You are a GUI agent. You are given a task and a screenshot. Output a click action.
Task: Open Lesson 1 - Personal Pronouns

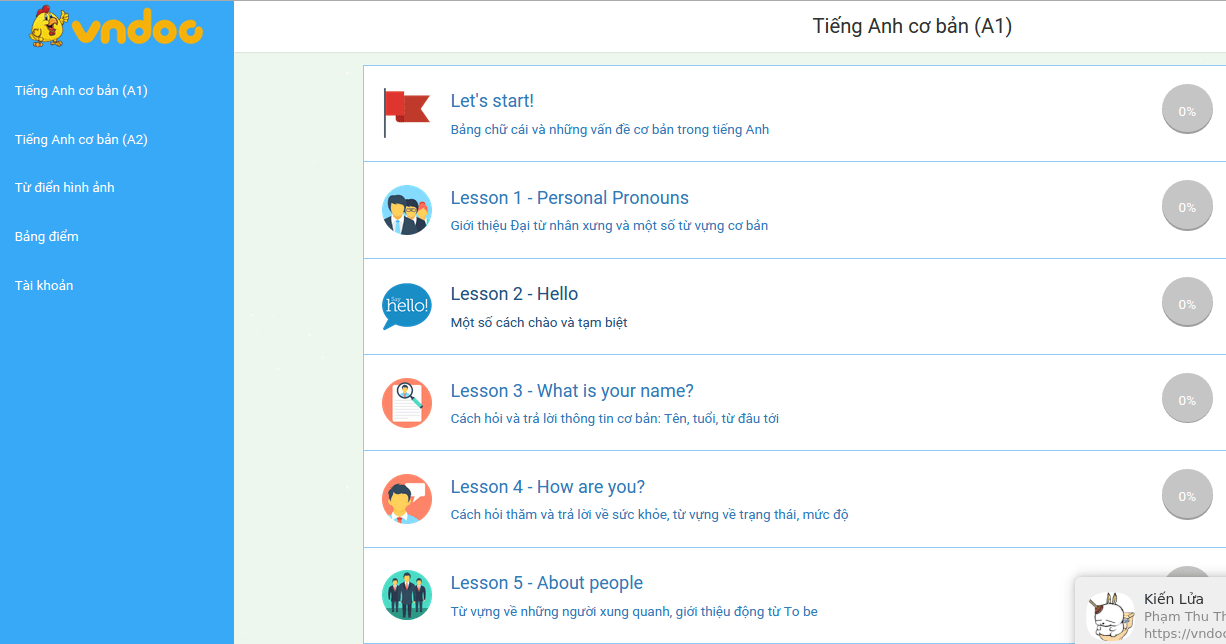point(569,198)
